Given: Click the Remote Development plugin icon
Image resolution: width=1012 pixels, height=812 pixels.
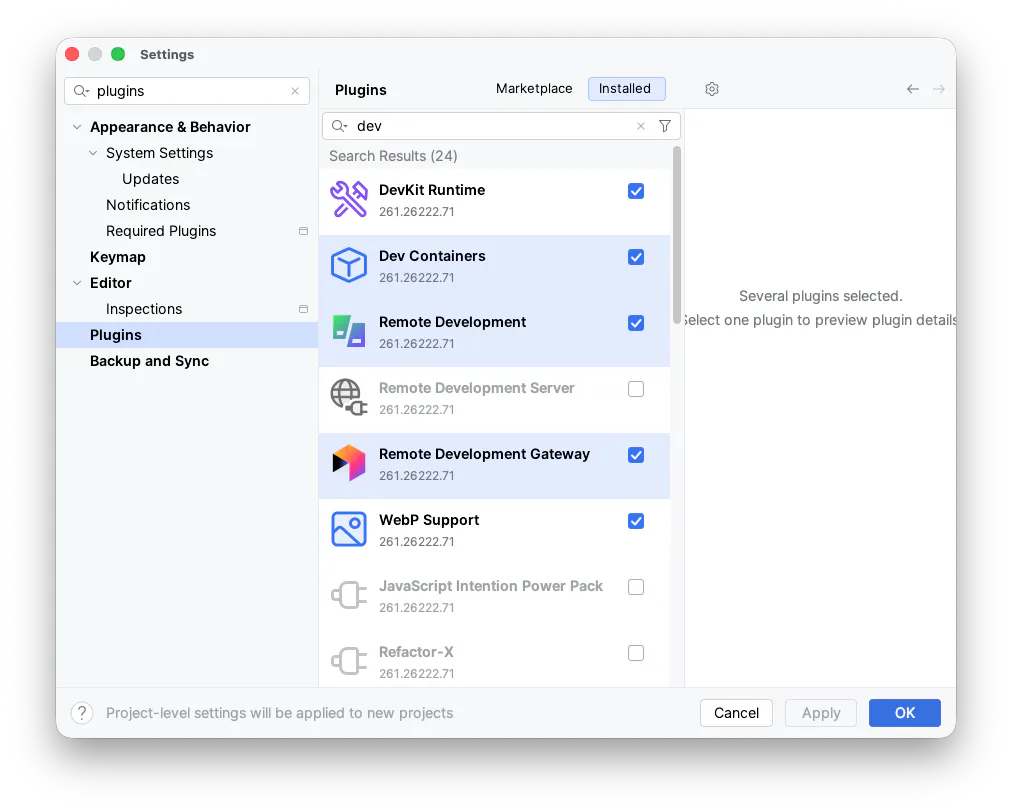Looking at the screenshot, I should [x=349, y=331].
